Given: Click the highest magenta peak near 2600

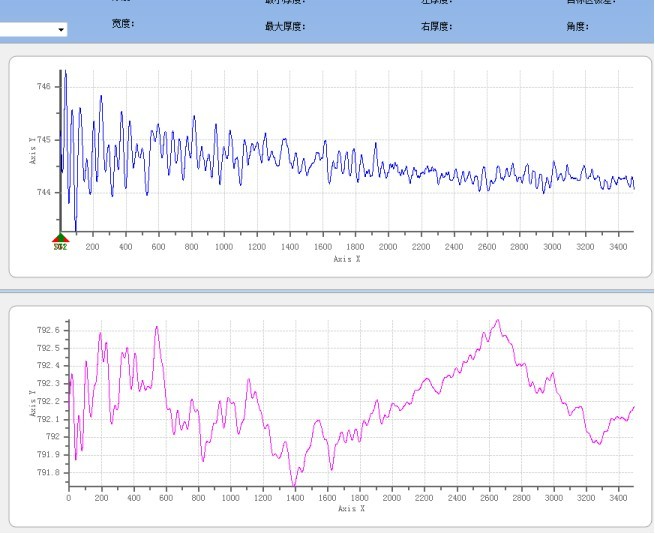Looking at the screenshot, I should [x=498, y=321].
